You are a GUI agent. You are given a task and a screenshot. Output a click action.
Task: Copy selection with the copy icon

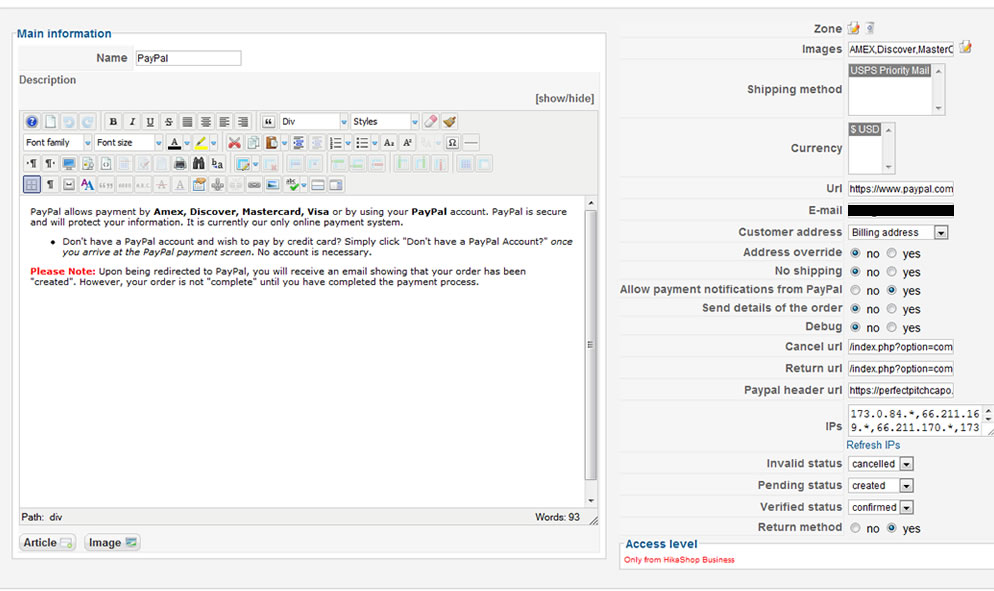(x=253, y=143)
